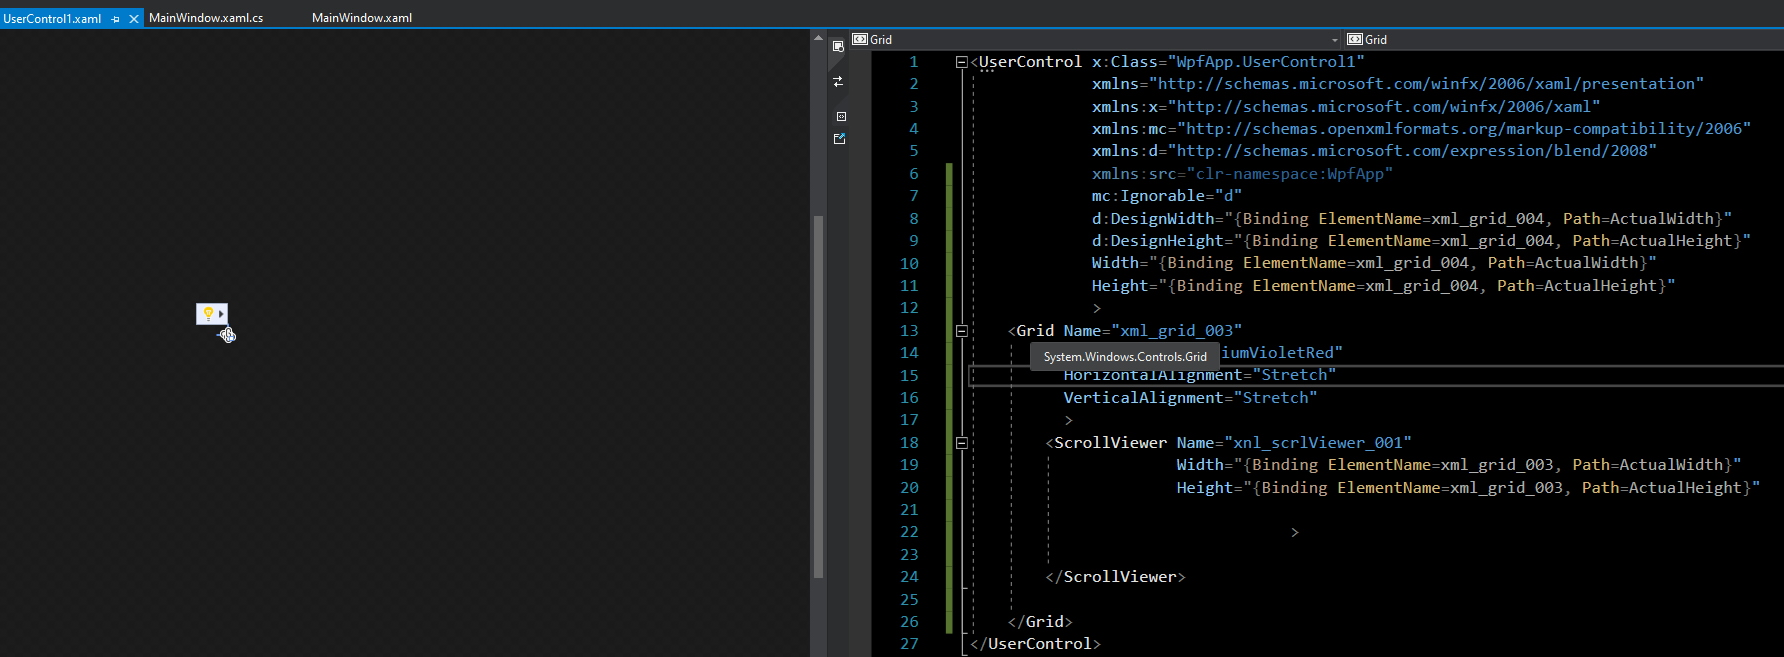Open the left Grid element dropdown
This screenshot has height=657, width=1784.
coord(1095,39)
